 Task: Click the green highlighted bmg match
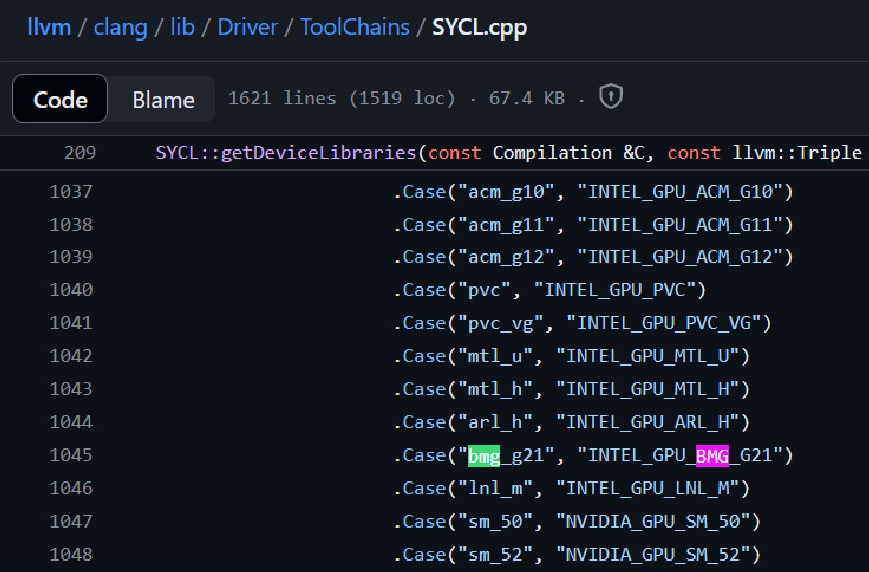(x=484, y=456)
